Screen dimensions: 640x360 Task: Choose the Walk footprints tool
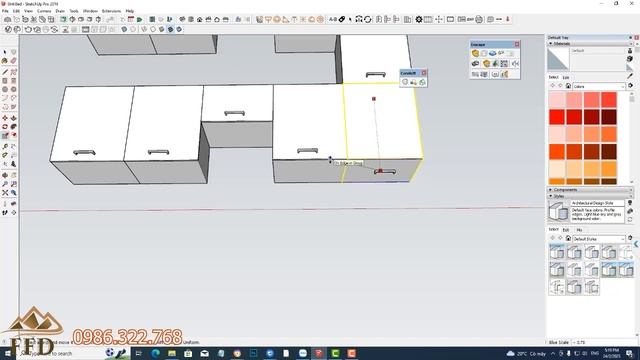pos(5,213)
